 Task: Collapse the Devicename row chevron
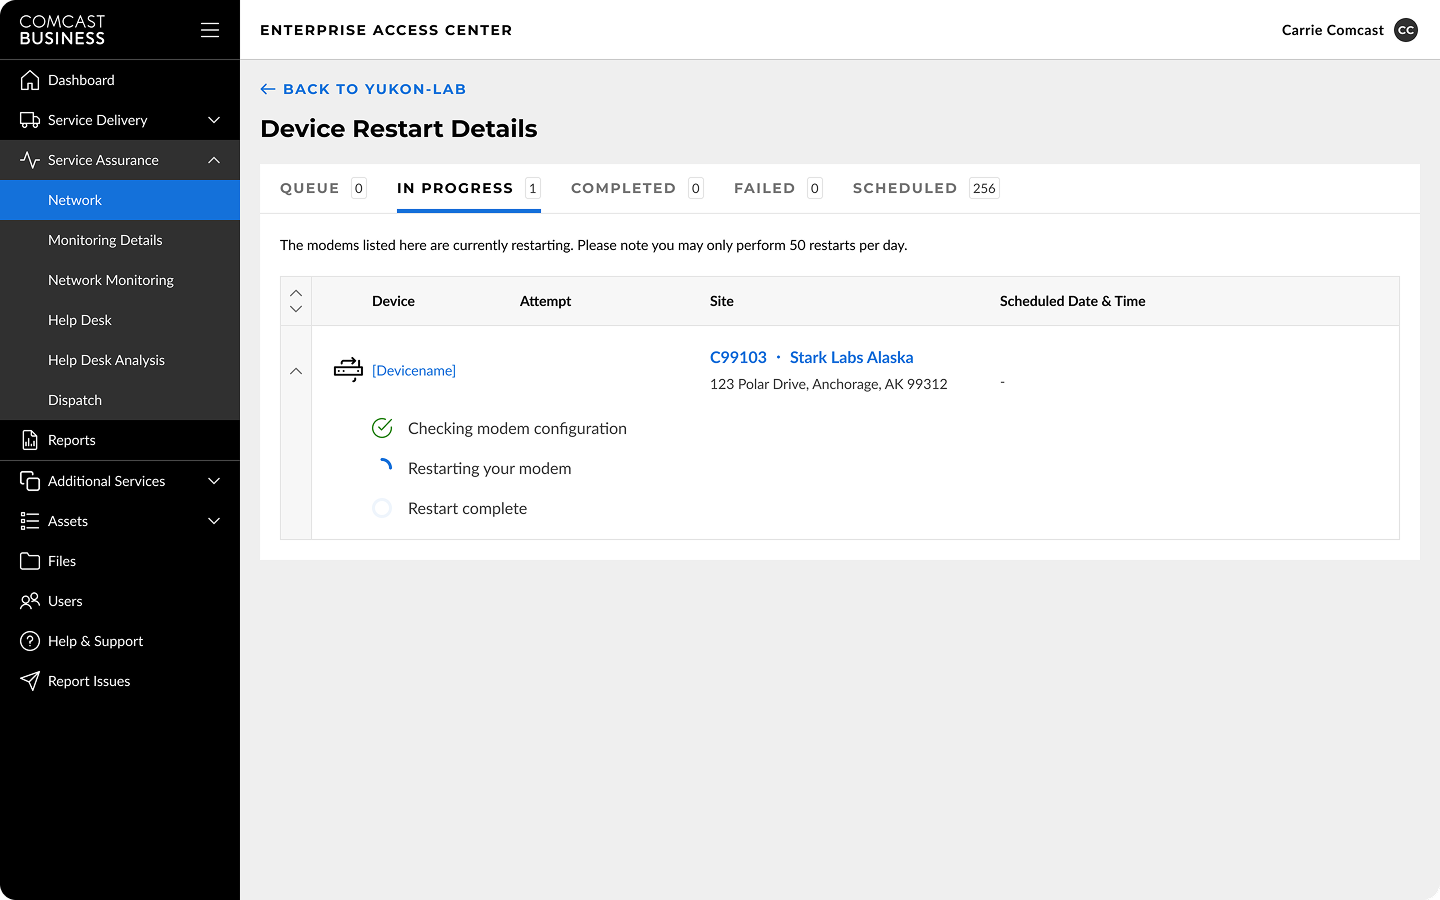(296, 371)
